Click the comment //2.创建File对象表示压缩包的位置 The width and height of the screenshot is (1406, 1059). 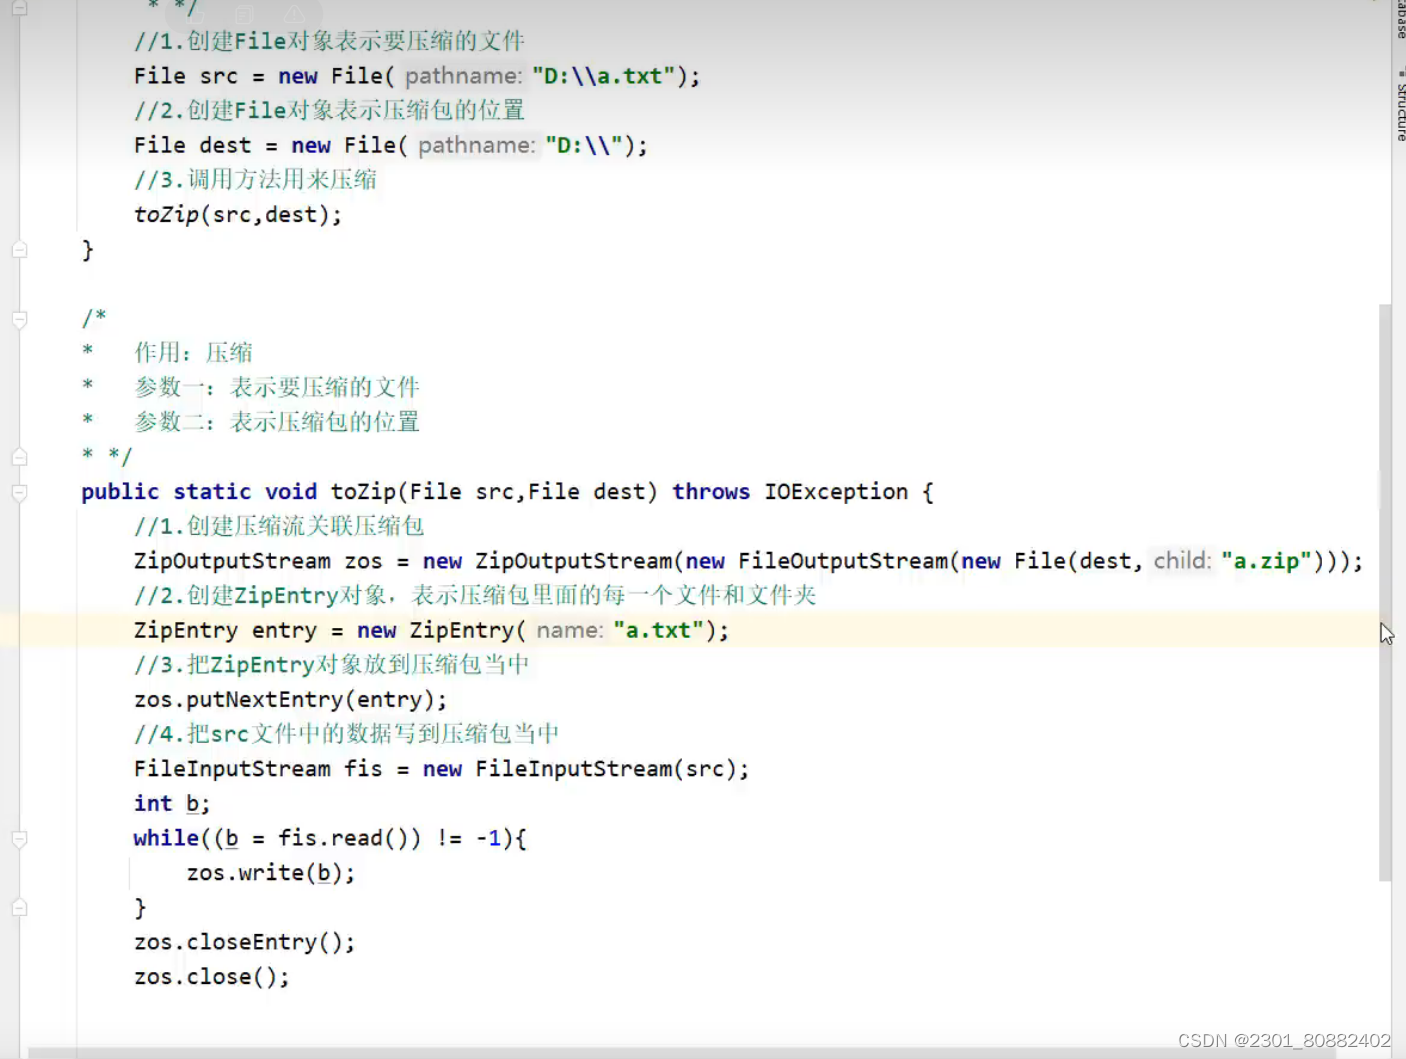[x=329, y=110]
